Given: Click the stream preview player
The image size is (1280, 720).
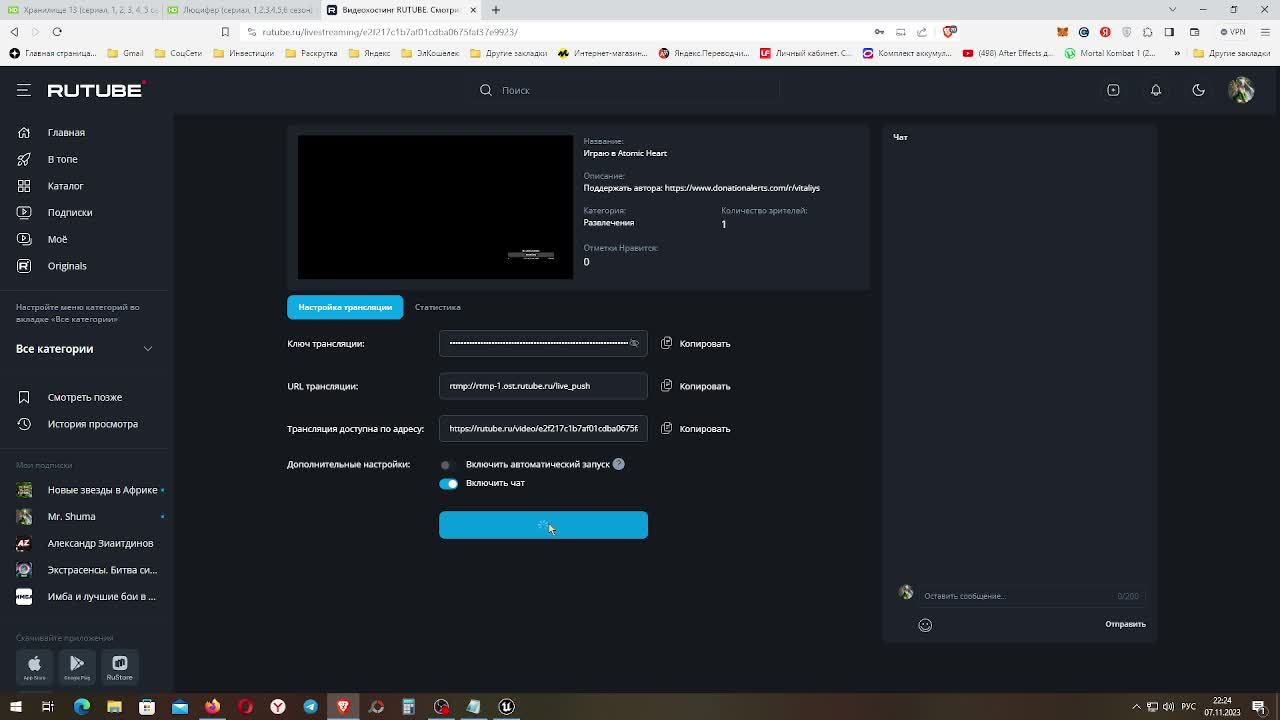Looking at the screenshot, I should [435, 207].
